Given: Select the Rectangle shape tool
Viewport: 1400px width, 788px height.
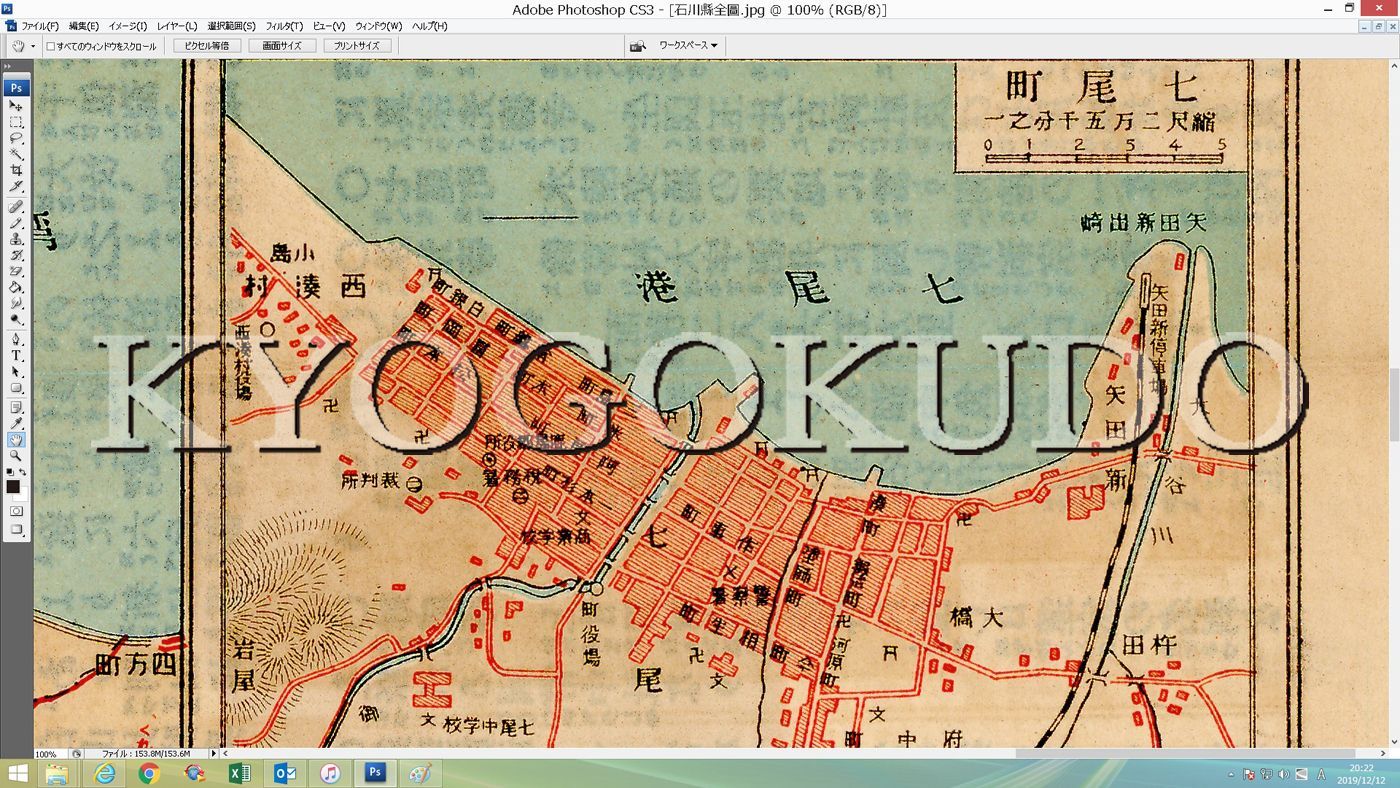Looking at the screenshot, I should point(16,387).
